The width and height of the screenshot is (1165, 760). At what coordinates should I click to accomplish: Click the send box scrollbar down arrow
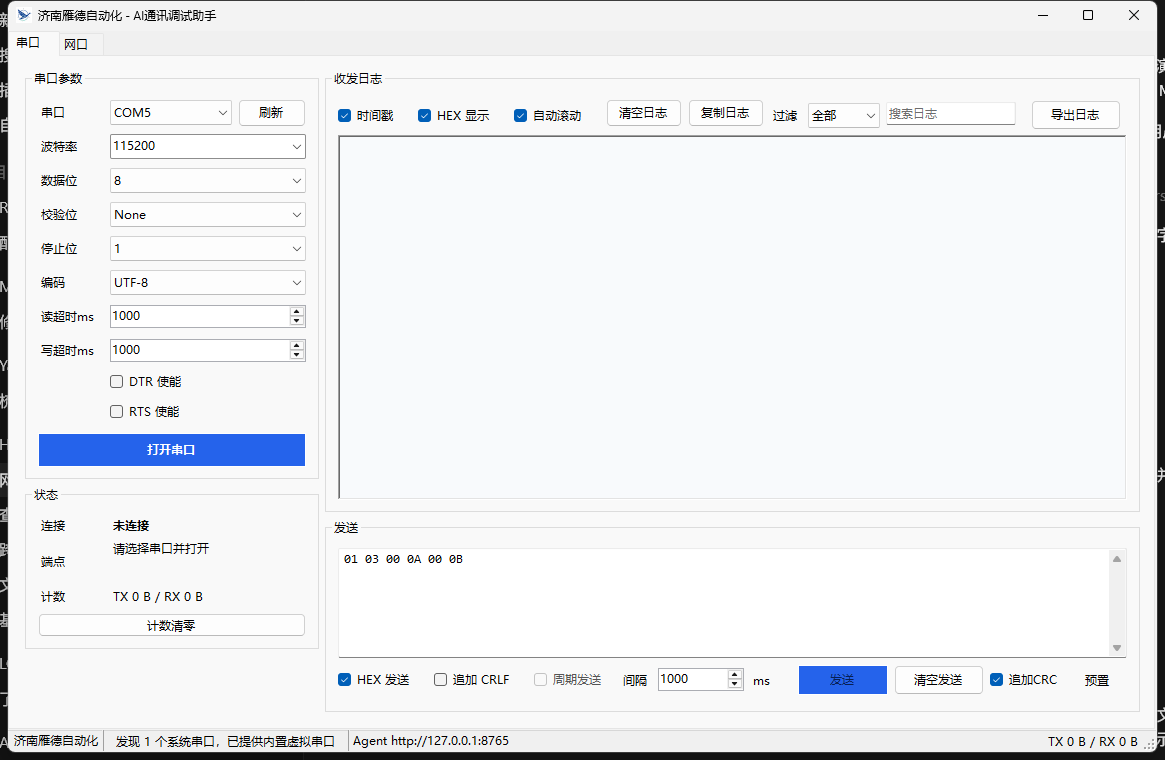coord(1117,648)
